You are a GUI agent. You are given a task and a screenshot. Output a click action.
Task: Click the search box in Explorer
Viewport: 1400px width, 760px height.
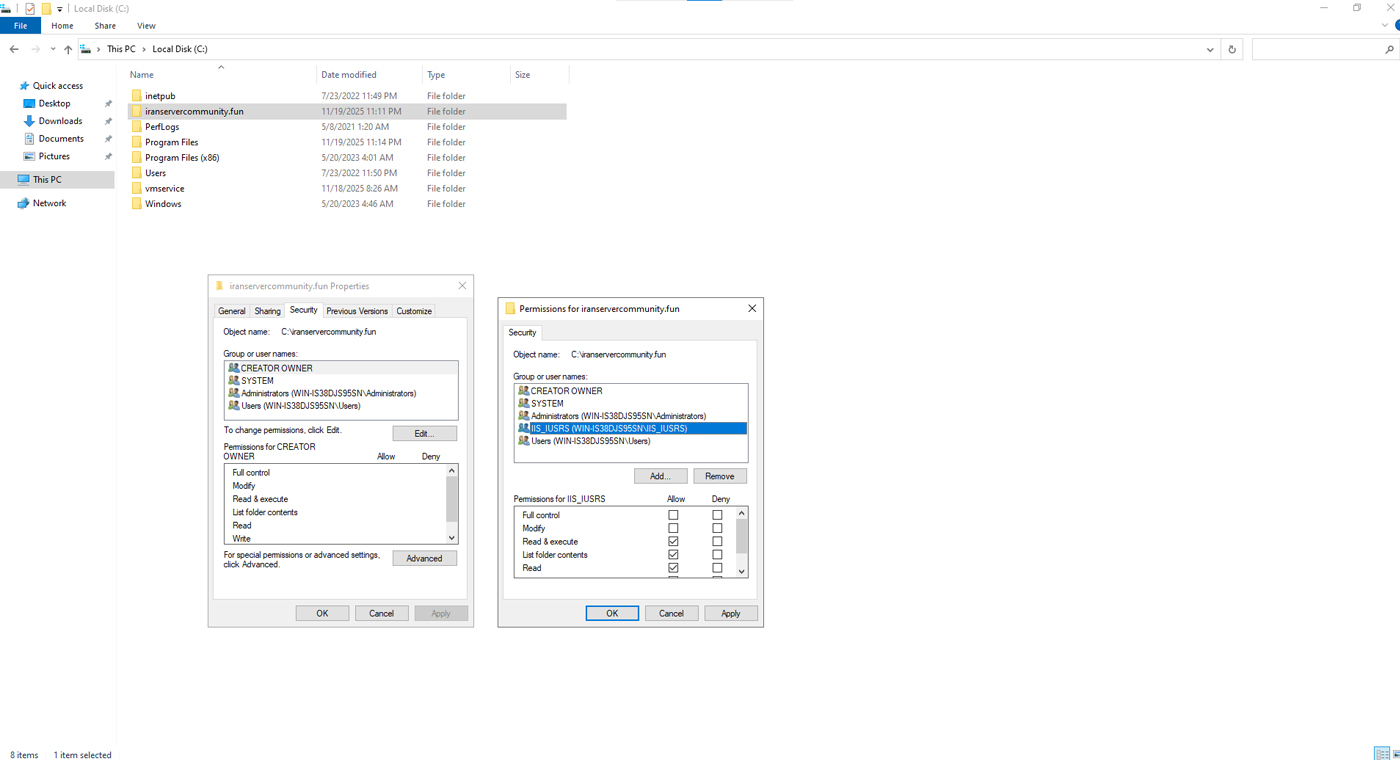click(1320, 49)
